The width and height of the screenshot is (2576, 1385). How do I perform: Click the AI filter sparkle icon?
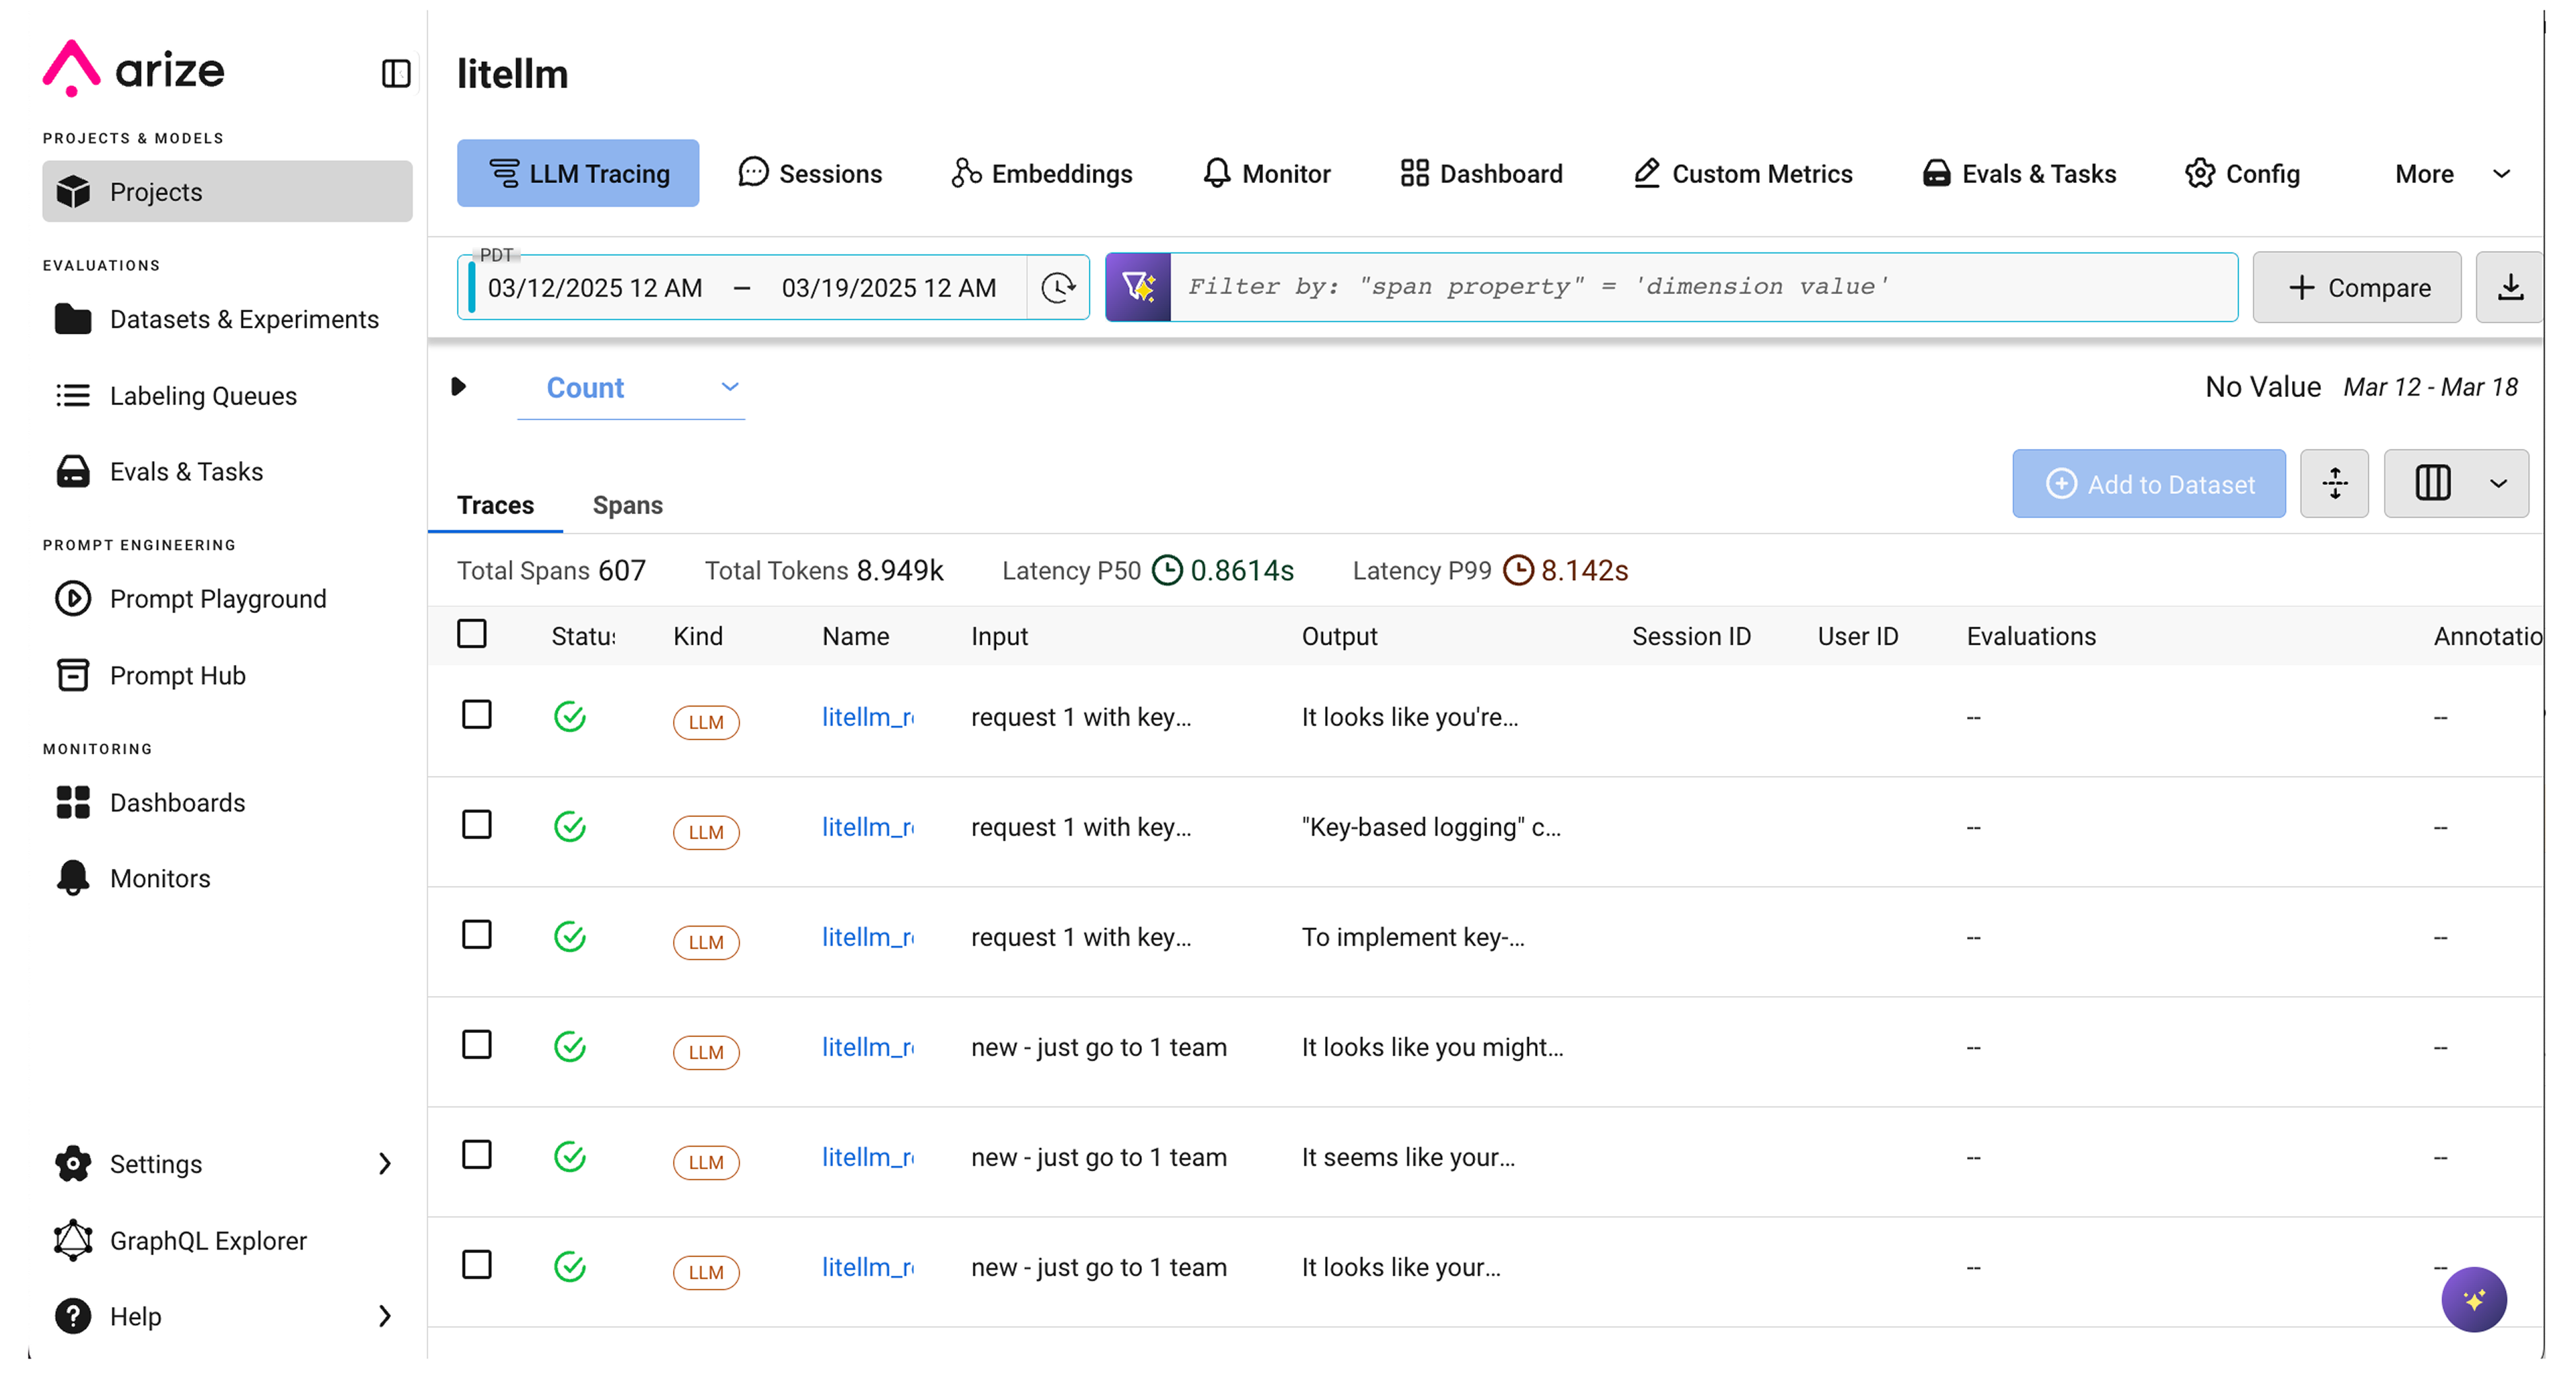pyautogui.click(x=1138, y=287)
